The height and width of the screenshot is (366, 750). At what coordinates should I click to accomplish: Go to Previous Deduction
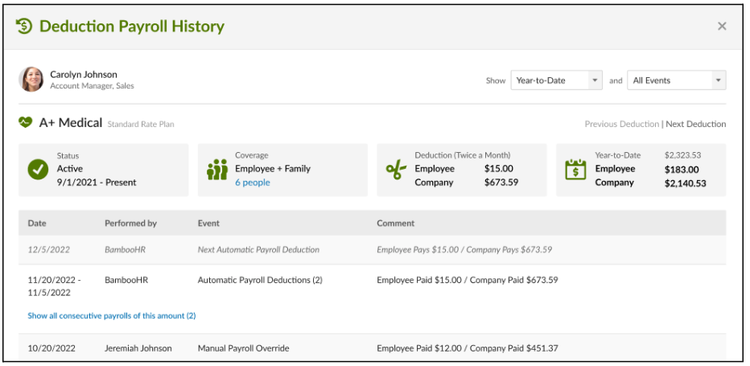[622, 124]
